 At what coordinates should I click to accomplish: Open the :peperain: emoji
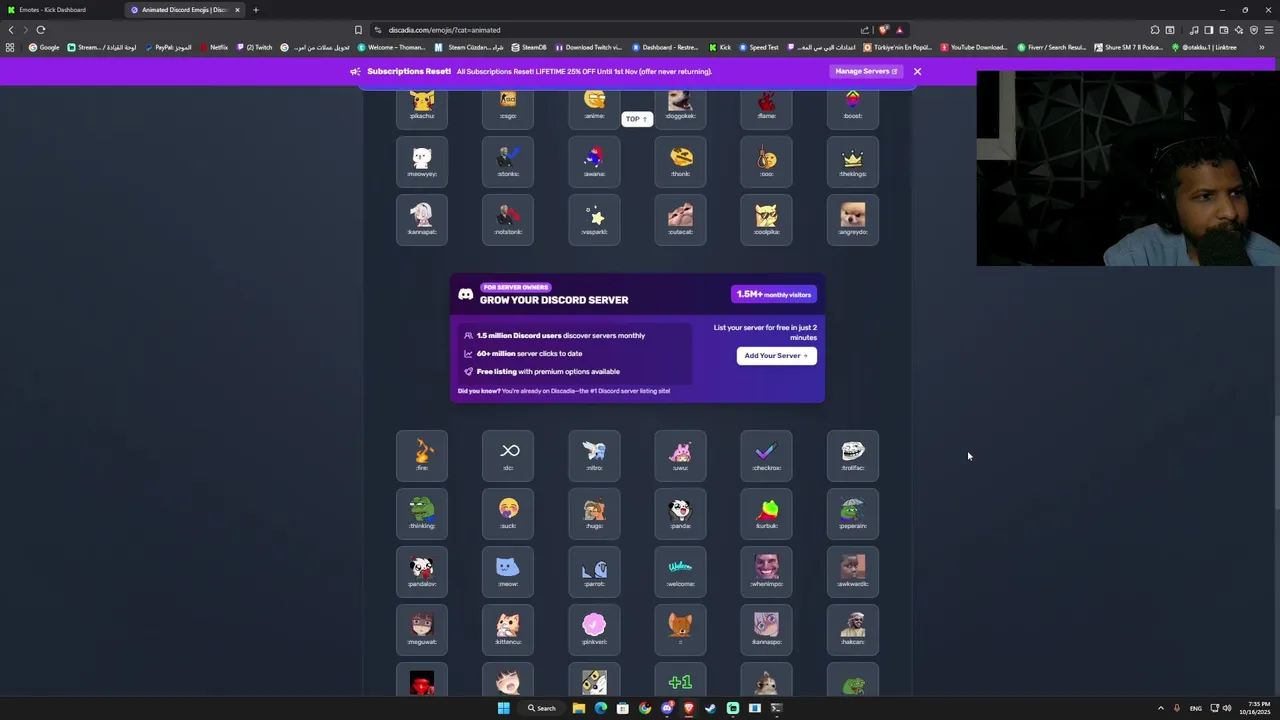[852, 514]
